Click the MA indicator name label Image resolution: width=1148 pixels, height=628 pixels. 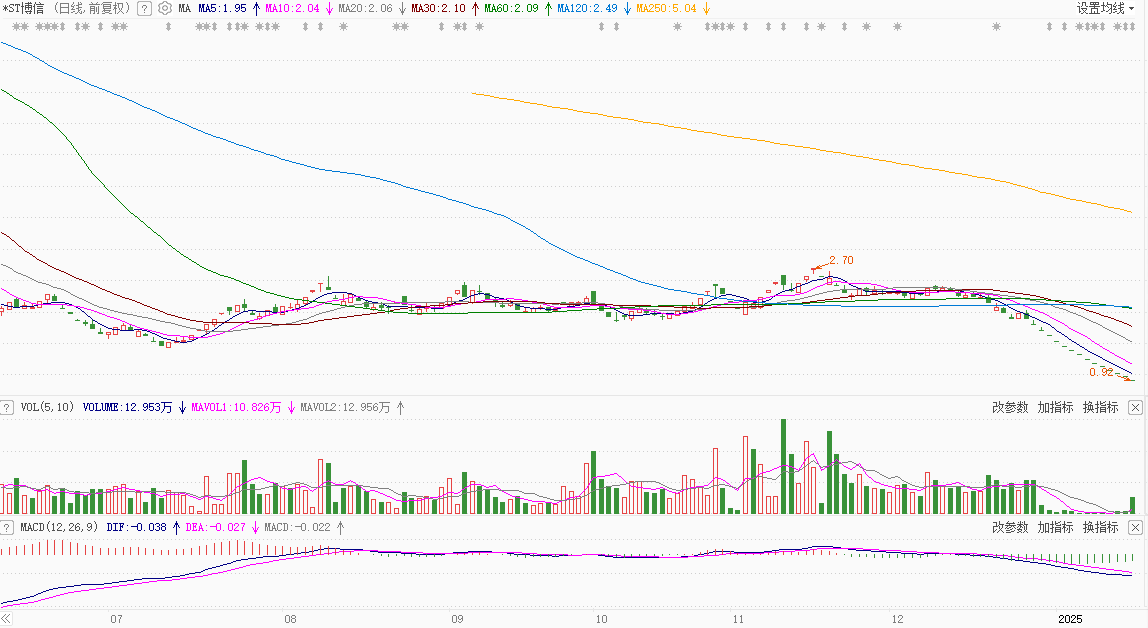pos(184,9)
